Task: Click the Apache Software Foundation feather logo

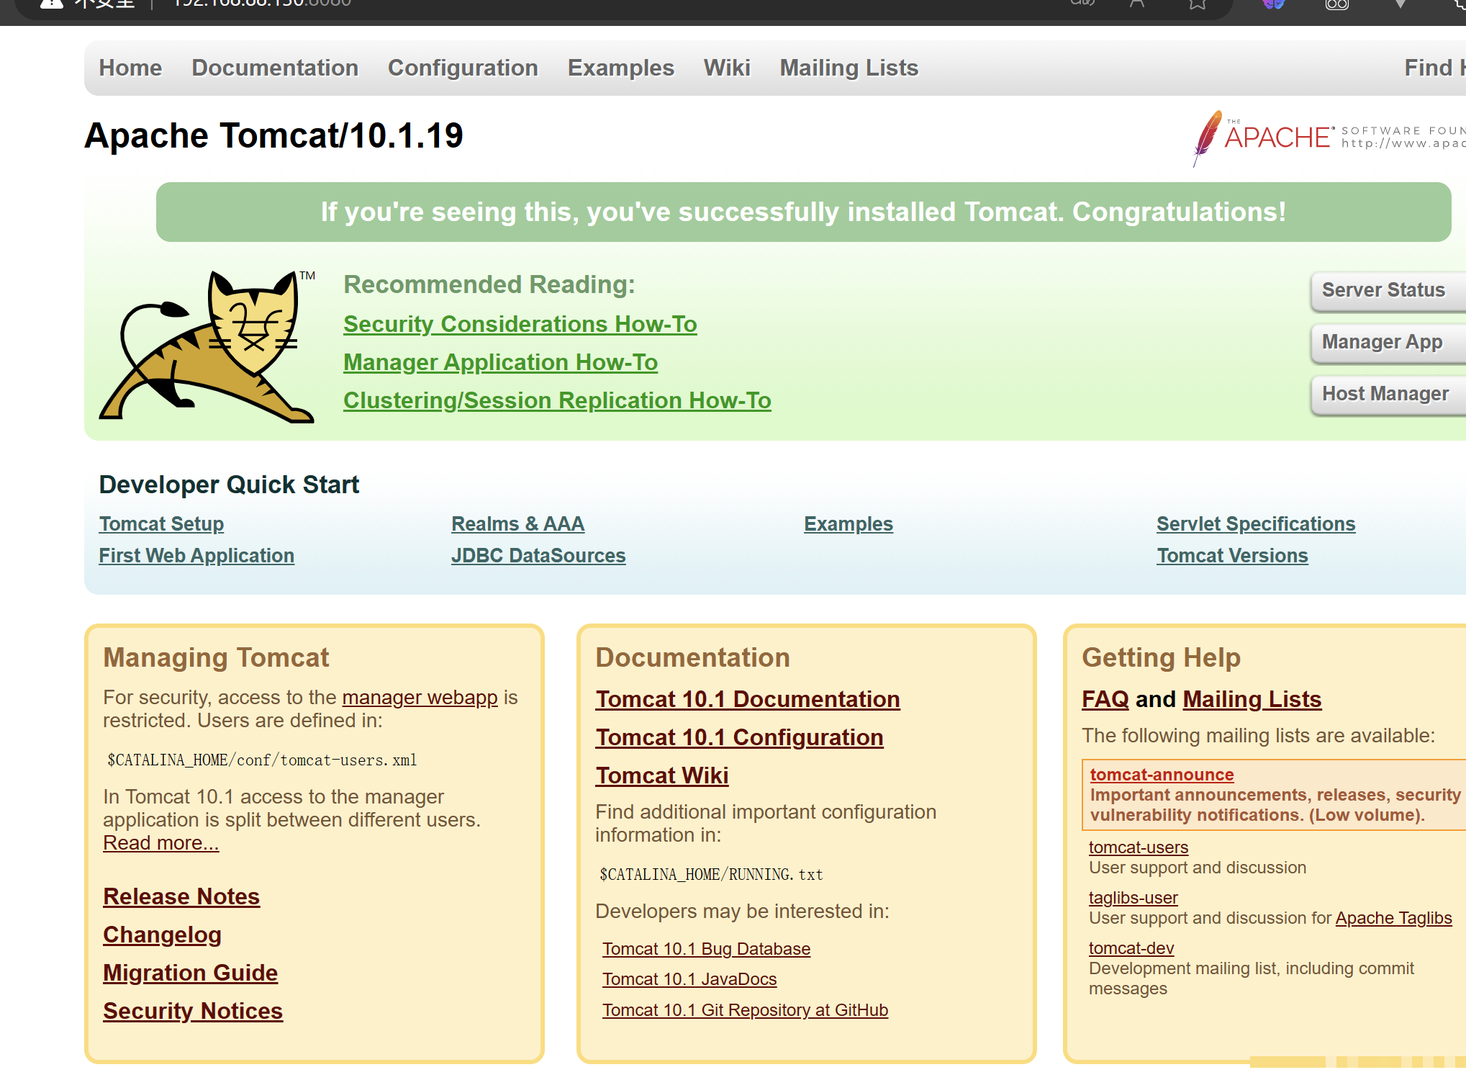Action: pos(1329,138)
